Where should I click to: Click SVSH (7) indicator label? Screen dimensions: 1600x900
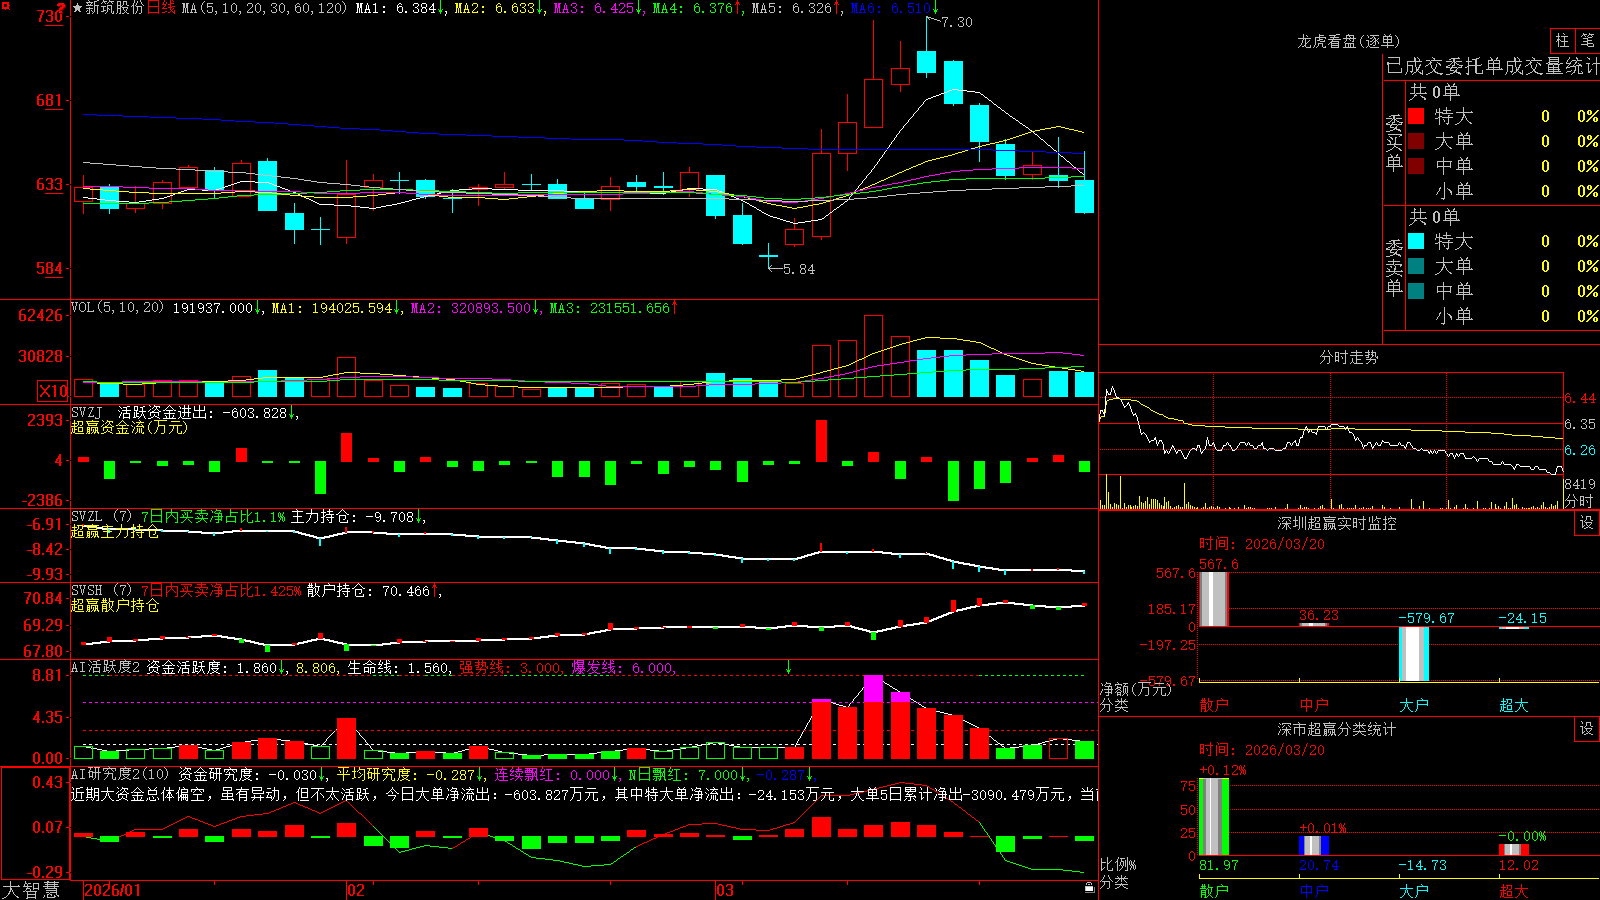tap(102, 590)
